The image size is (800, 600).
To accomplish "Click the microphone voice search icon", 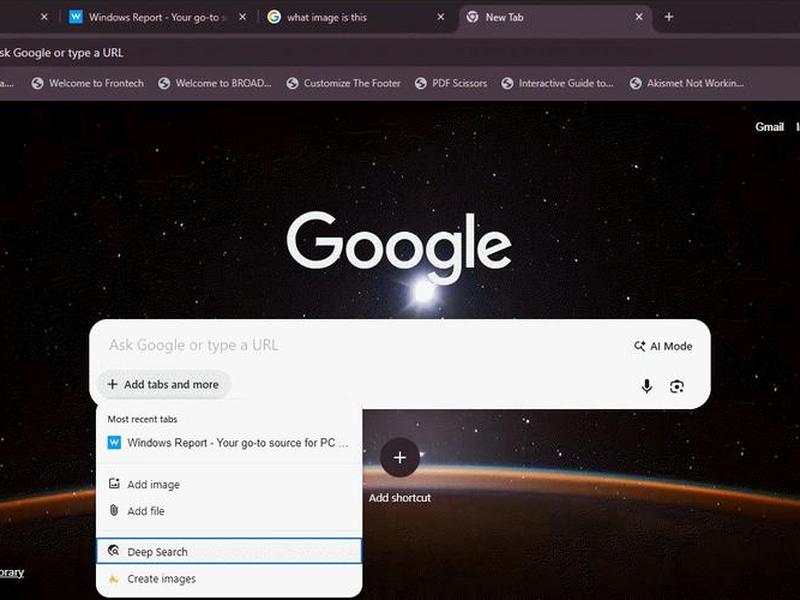I will (x=646, y=386).
